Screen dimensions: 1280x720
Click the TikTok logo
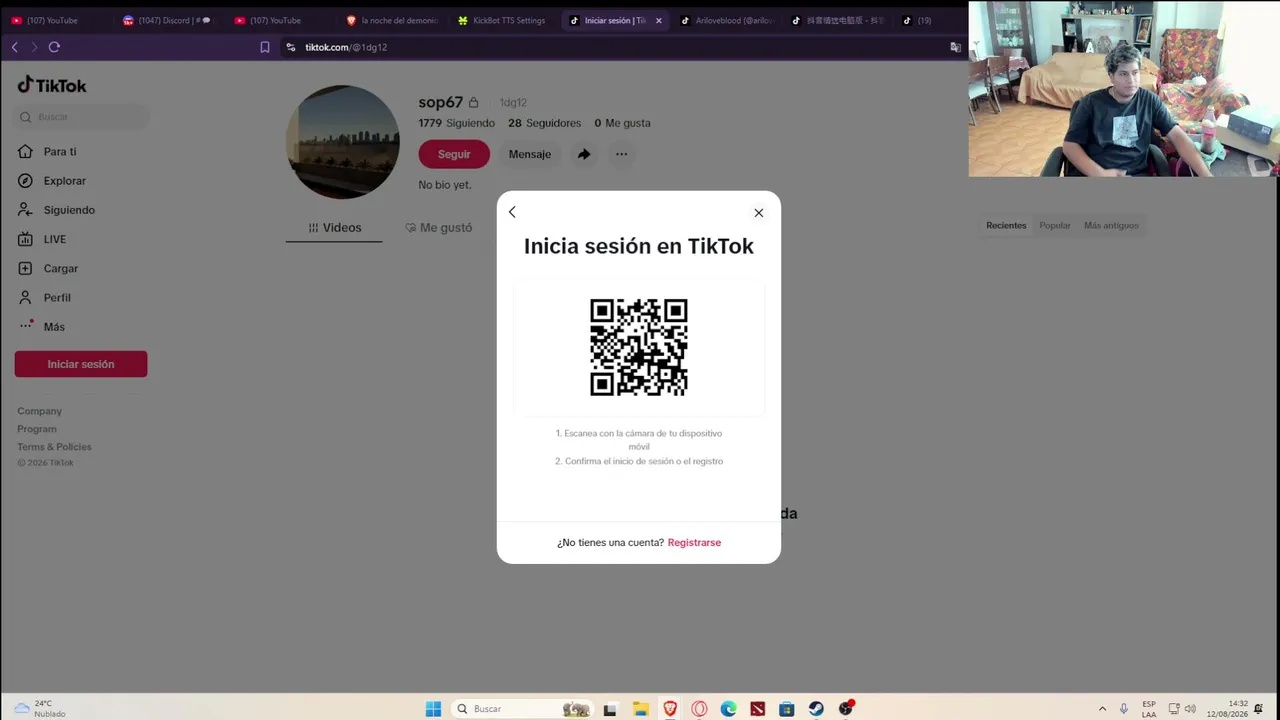52,85
